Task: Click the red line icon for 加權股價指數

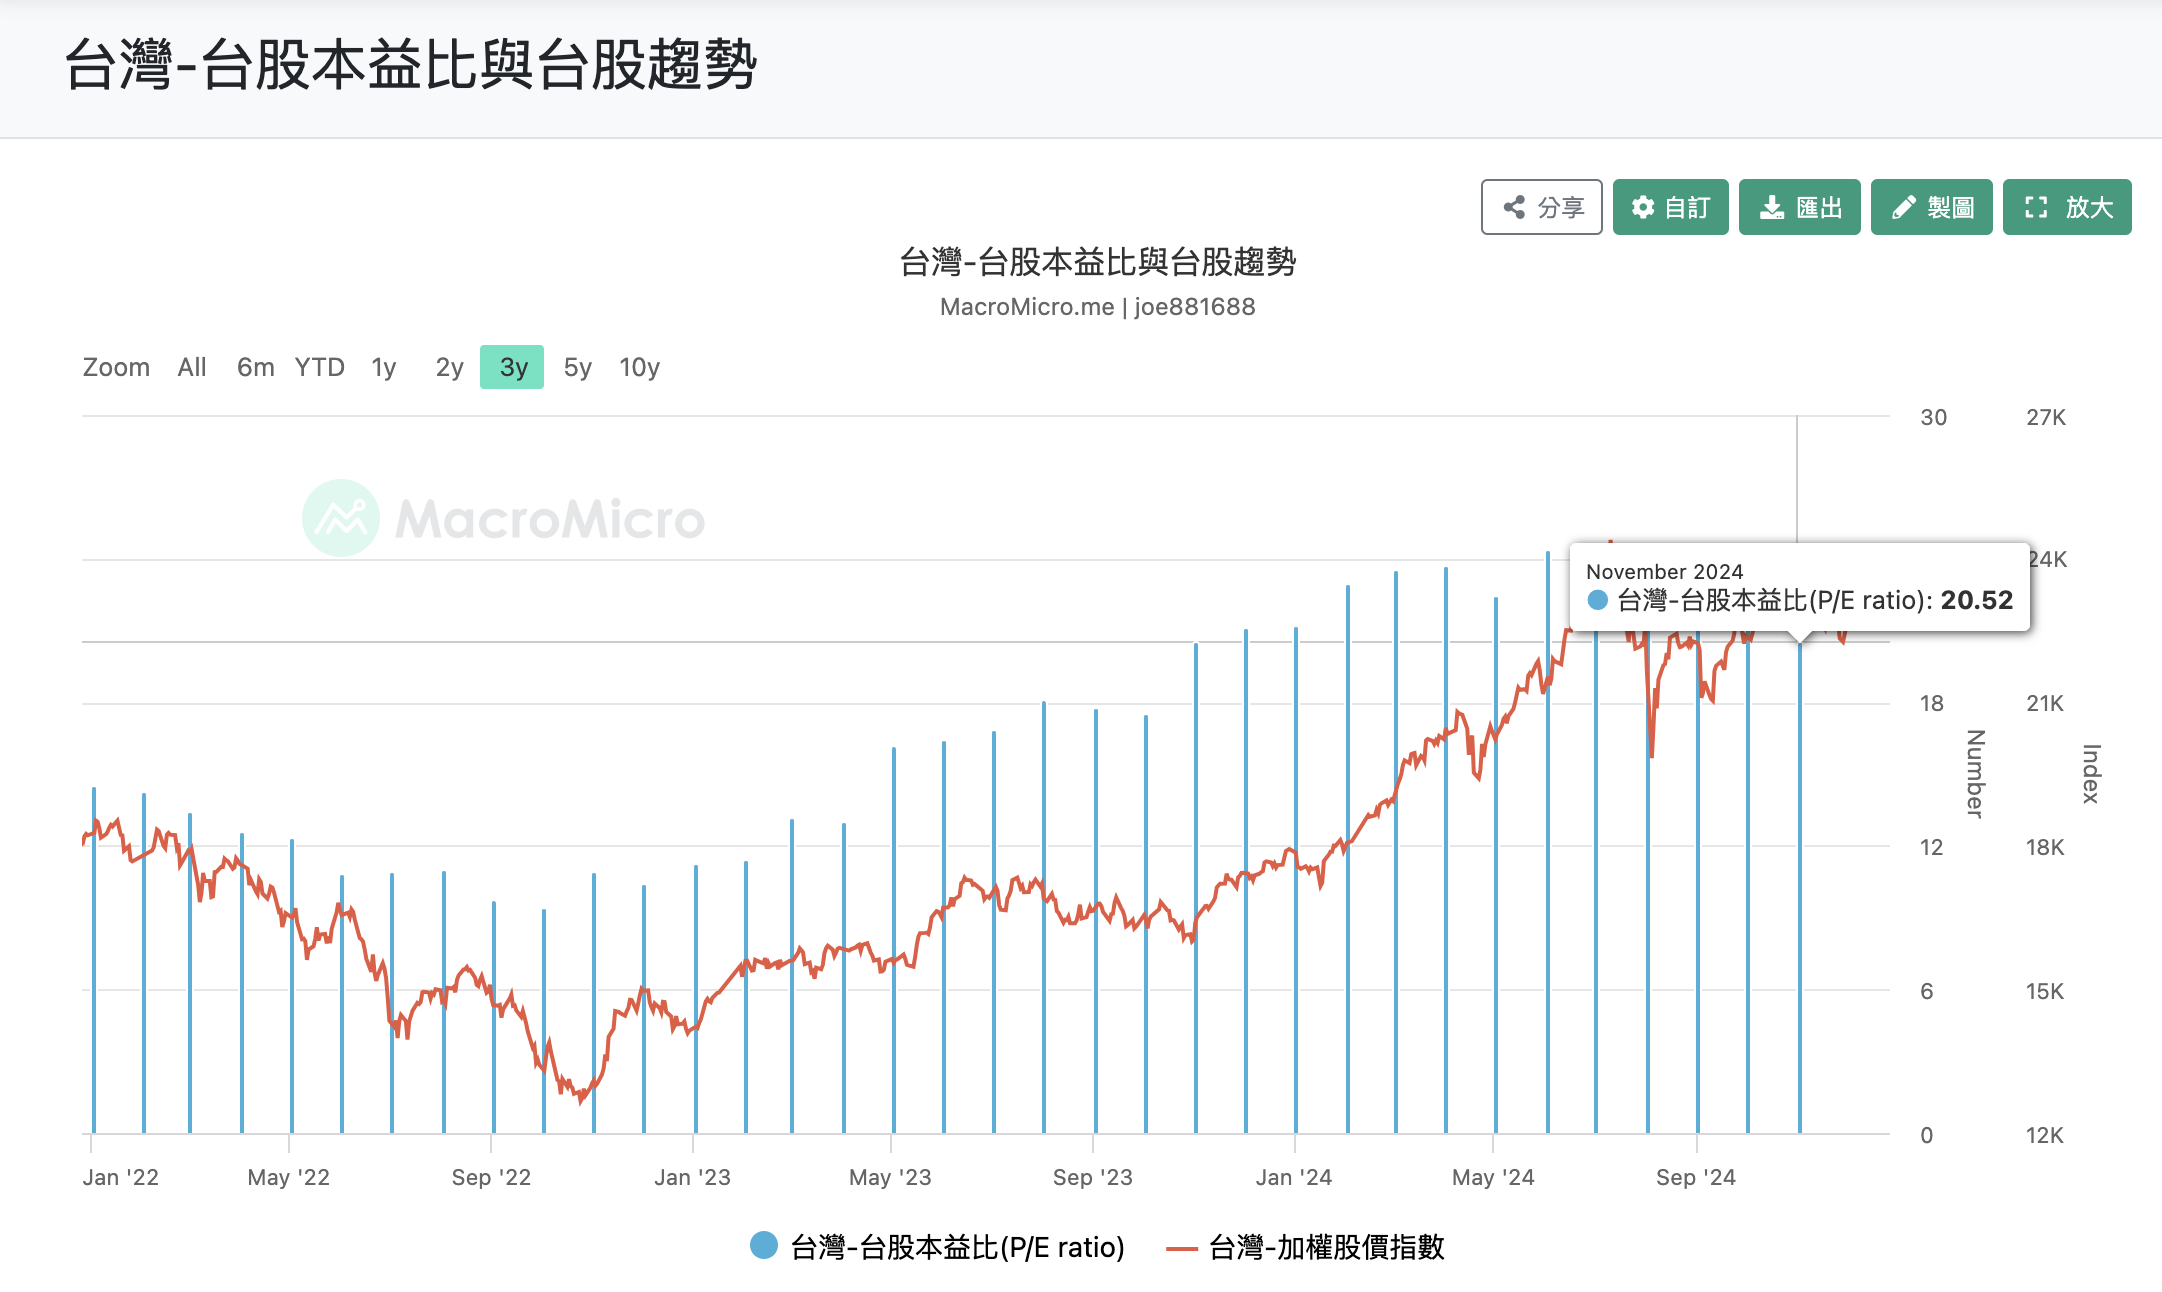Action: click(x=1182, y=1247)
